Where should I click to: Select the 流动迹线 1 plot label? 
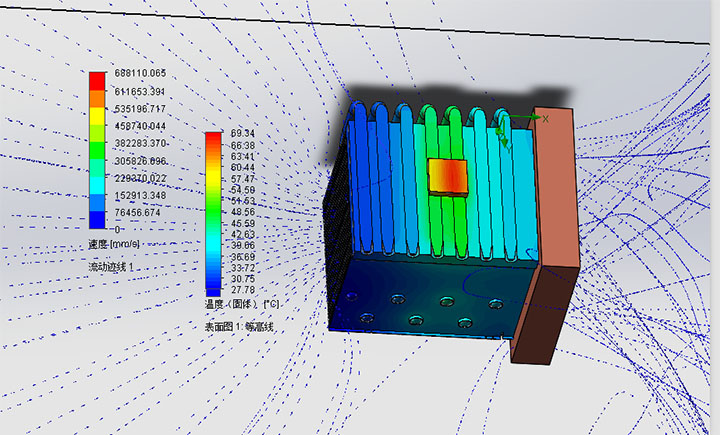click(111, 267)
